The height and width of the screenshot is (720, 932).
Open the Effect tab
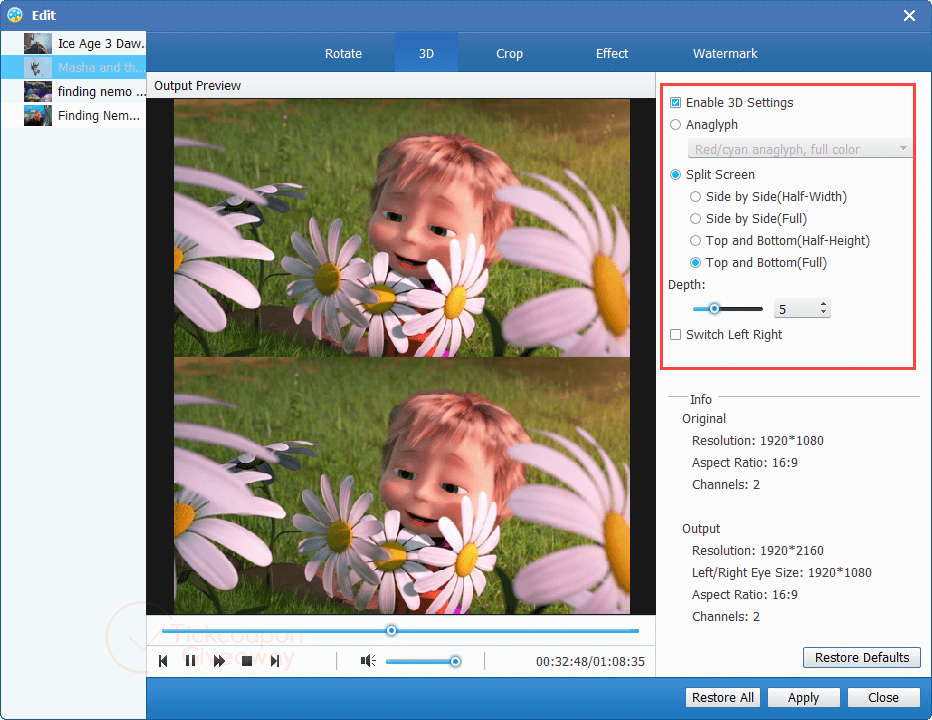pyautogui.click(x=612, y=54)
